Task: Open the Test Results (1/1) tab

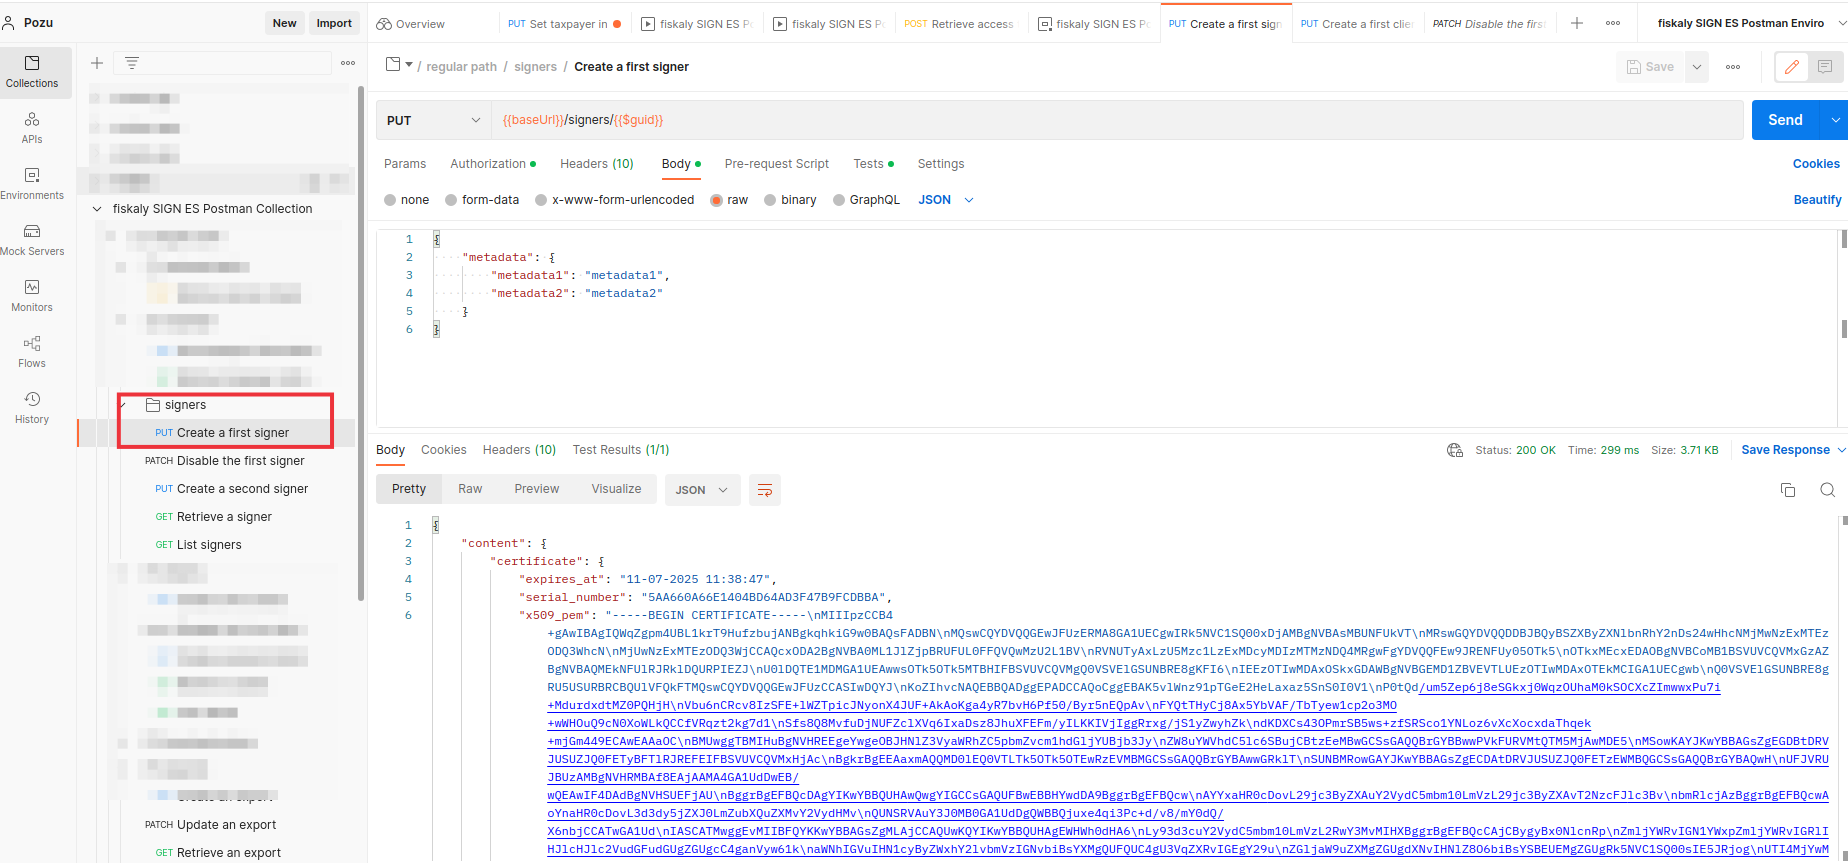Action: [621, 450]
